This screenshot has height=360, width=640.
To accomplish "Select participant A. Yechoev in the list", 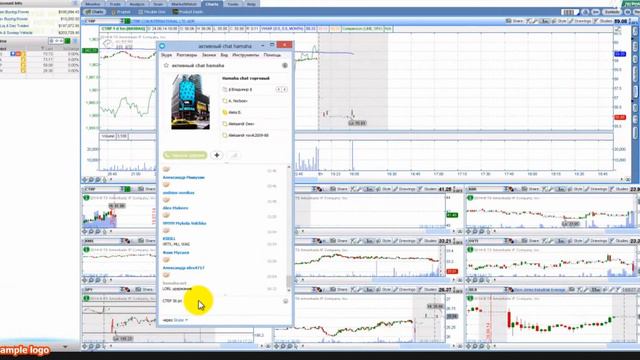I will (x=238, y=101).
